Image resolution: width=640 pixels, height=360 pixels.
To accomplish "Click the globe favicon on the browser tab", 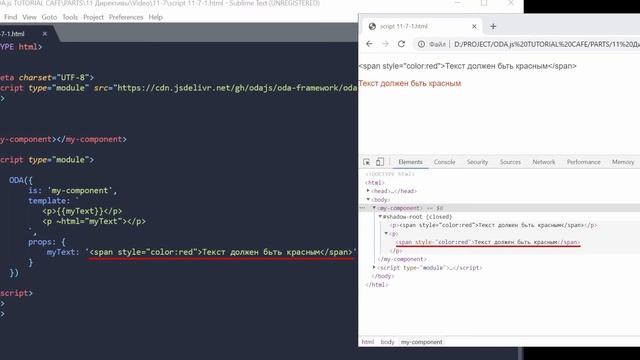I will 372,26.
